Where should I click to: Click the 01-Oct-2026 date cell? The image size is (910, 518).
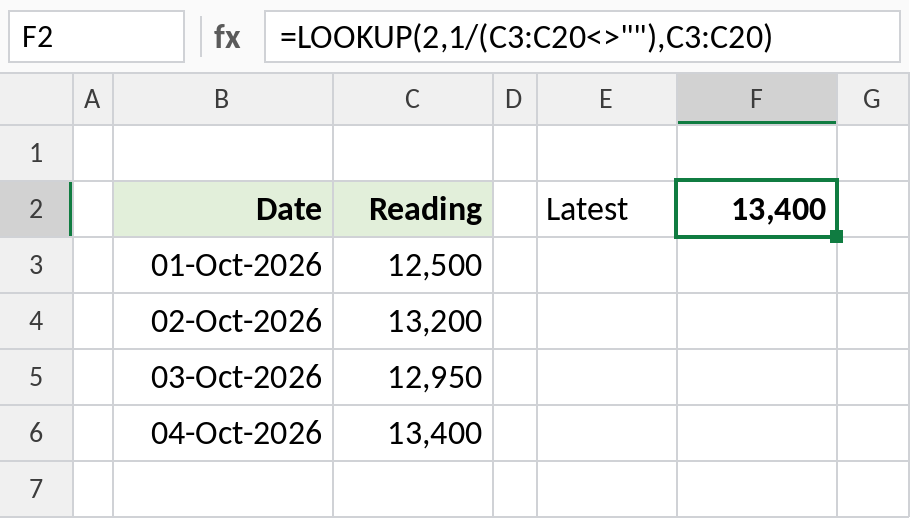(x=223, y=265)
